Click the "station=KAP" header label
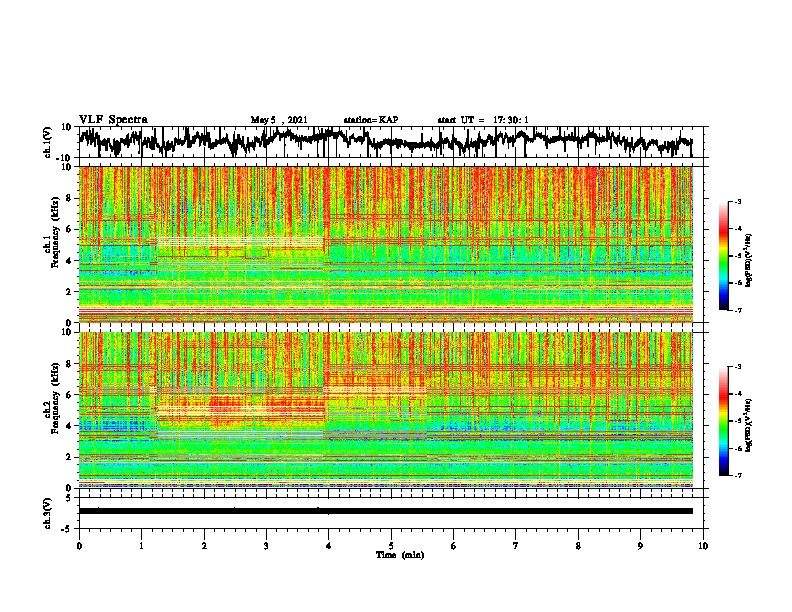This screenshot has width=792, height=612. (371, 120)
